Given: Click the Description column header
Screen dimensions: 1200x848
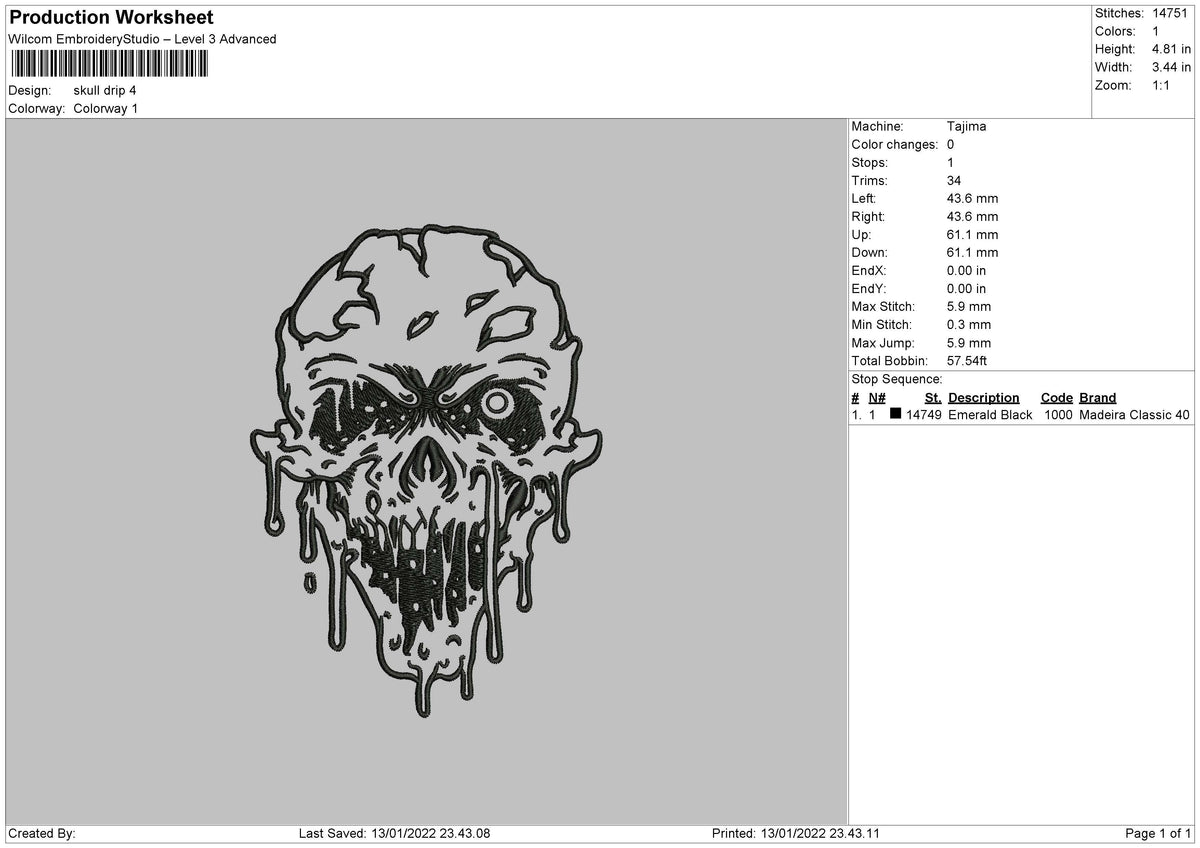Looking at the screenshot, I should pyautogui.click(x=984, y=397).
